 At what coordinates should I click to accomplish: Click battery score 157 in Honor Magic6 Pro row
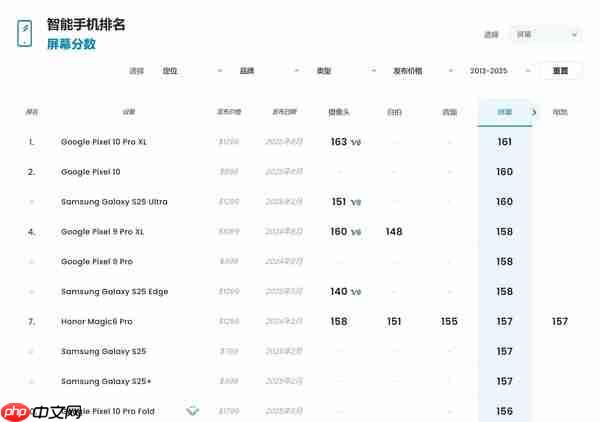560,321
